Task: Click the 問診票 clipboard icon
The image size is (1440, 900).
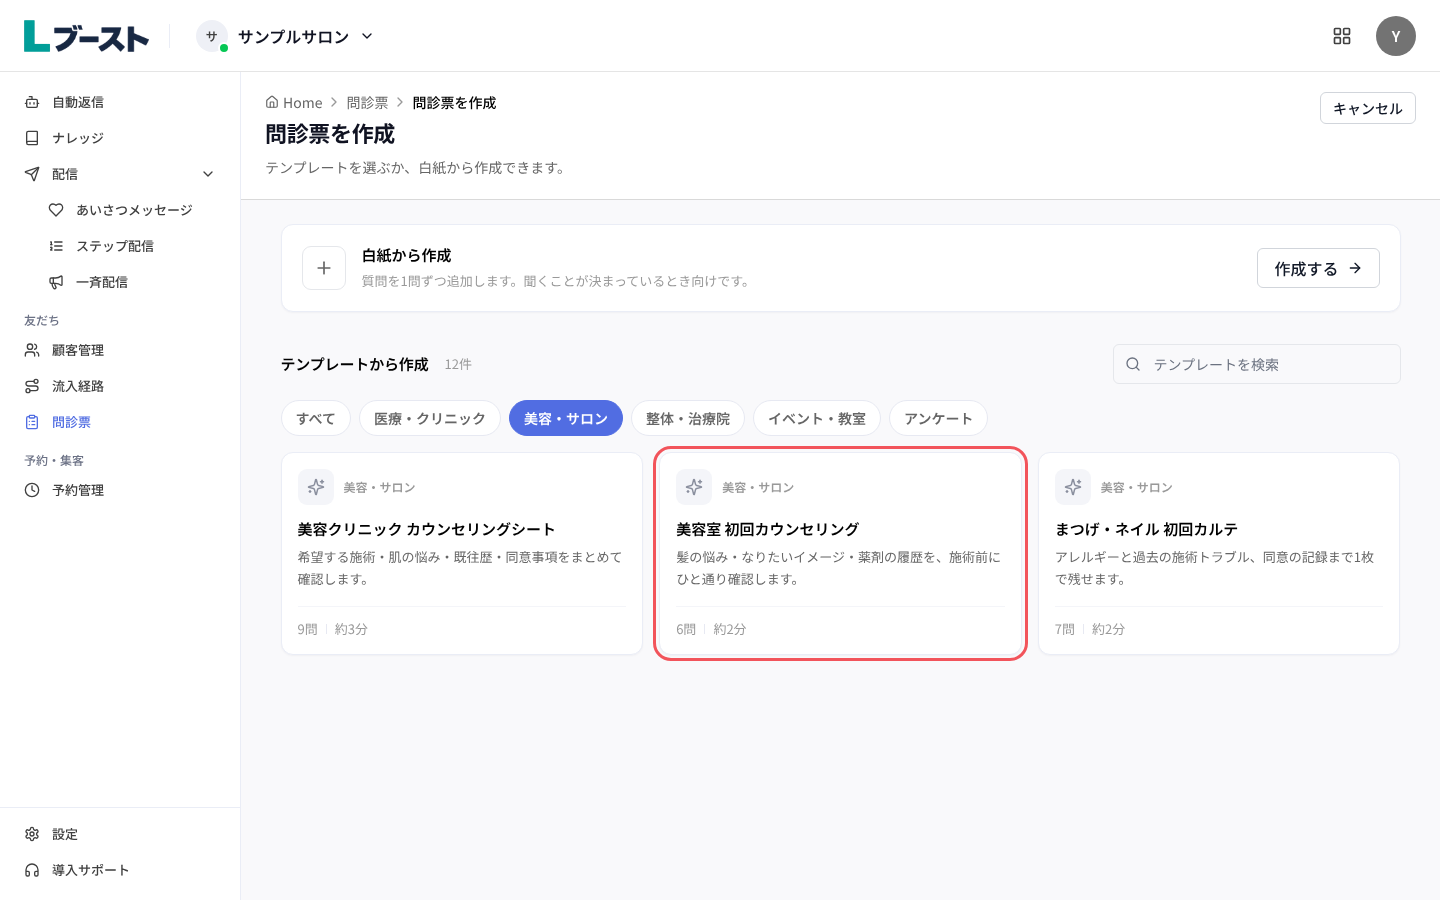Action: 32,422
